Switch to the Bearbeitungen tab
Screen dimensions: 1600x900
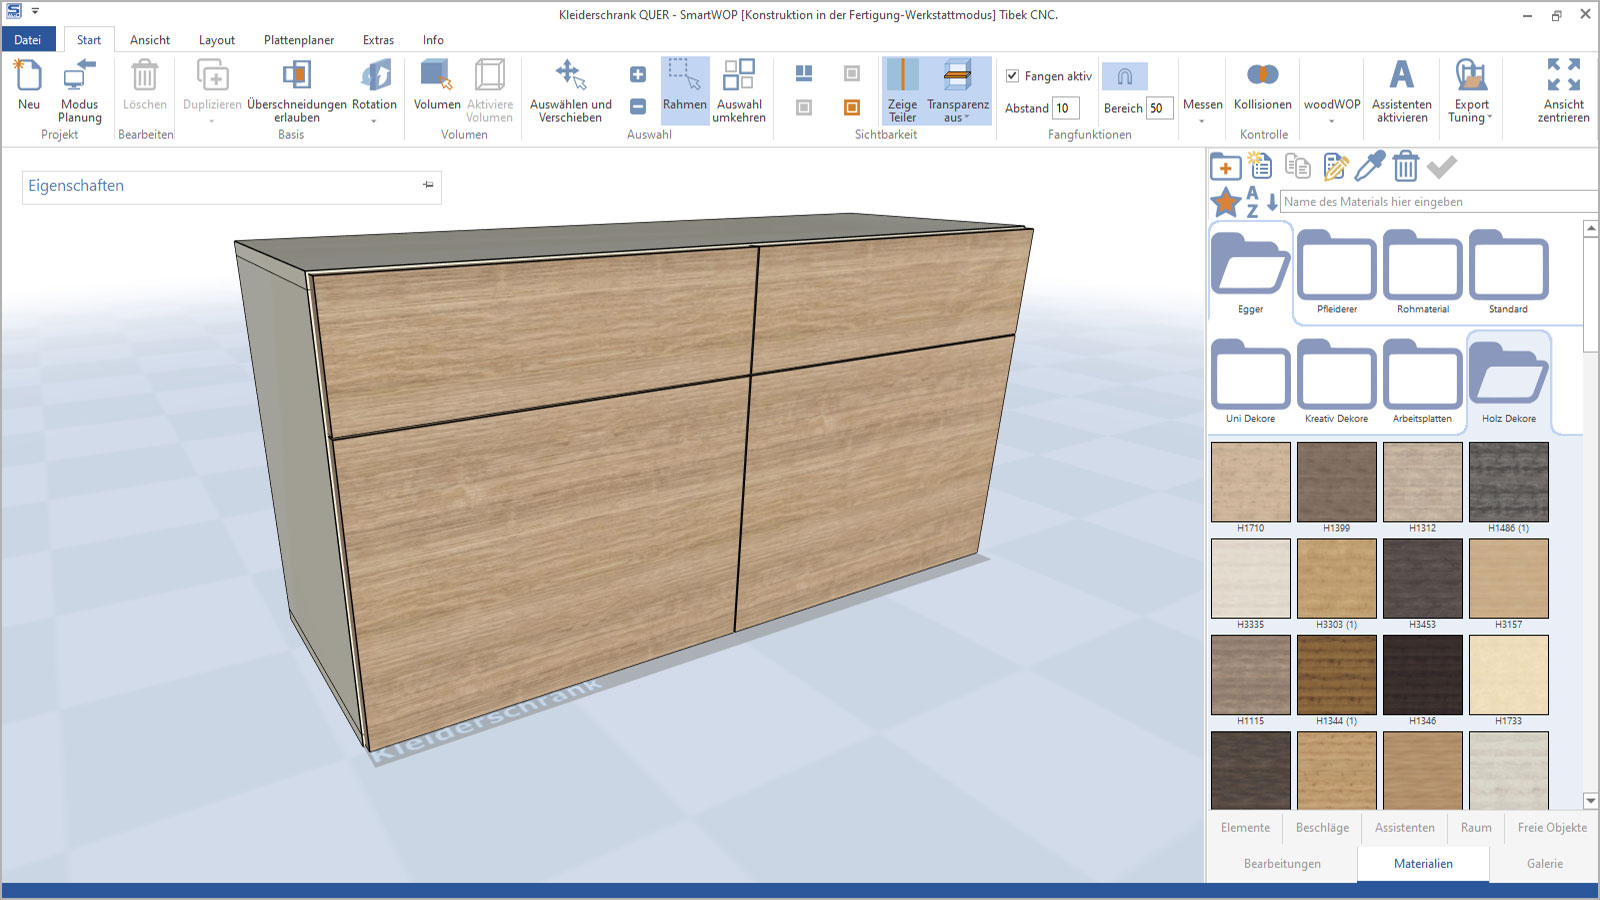pos(1282,864)
